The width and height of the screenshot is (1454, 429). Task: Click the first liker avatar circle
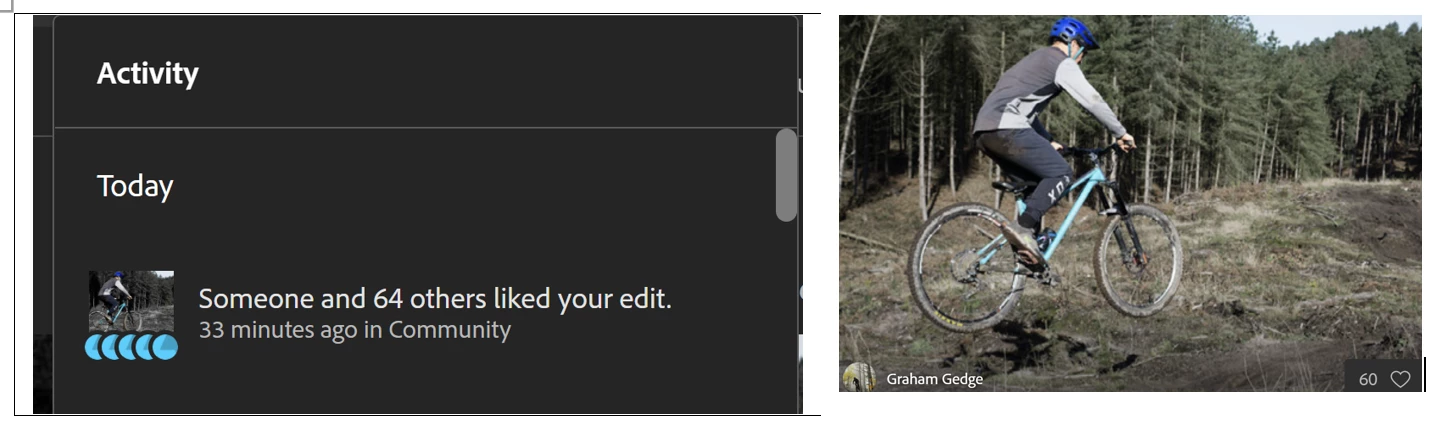(x=94, y=347)
